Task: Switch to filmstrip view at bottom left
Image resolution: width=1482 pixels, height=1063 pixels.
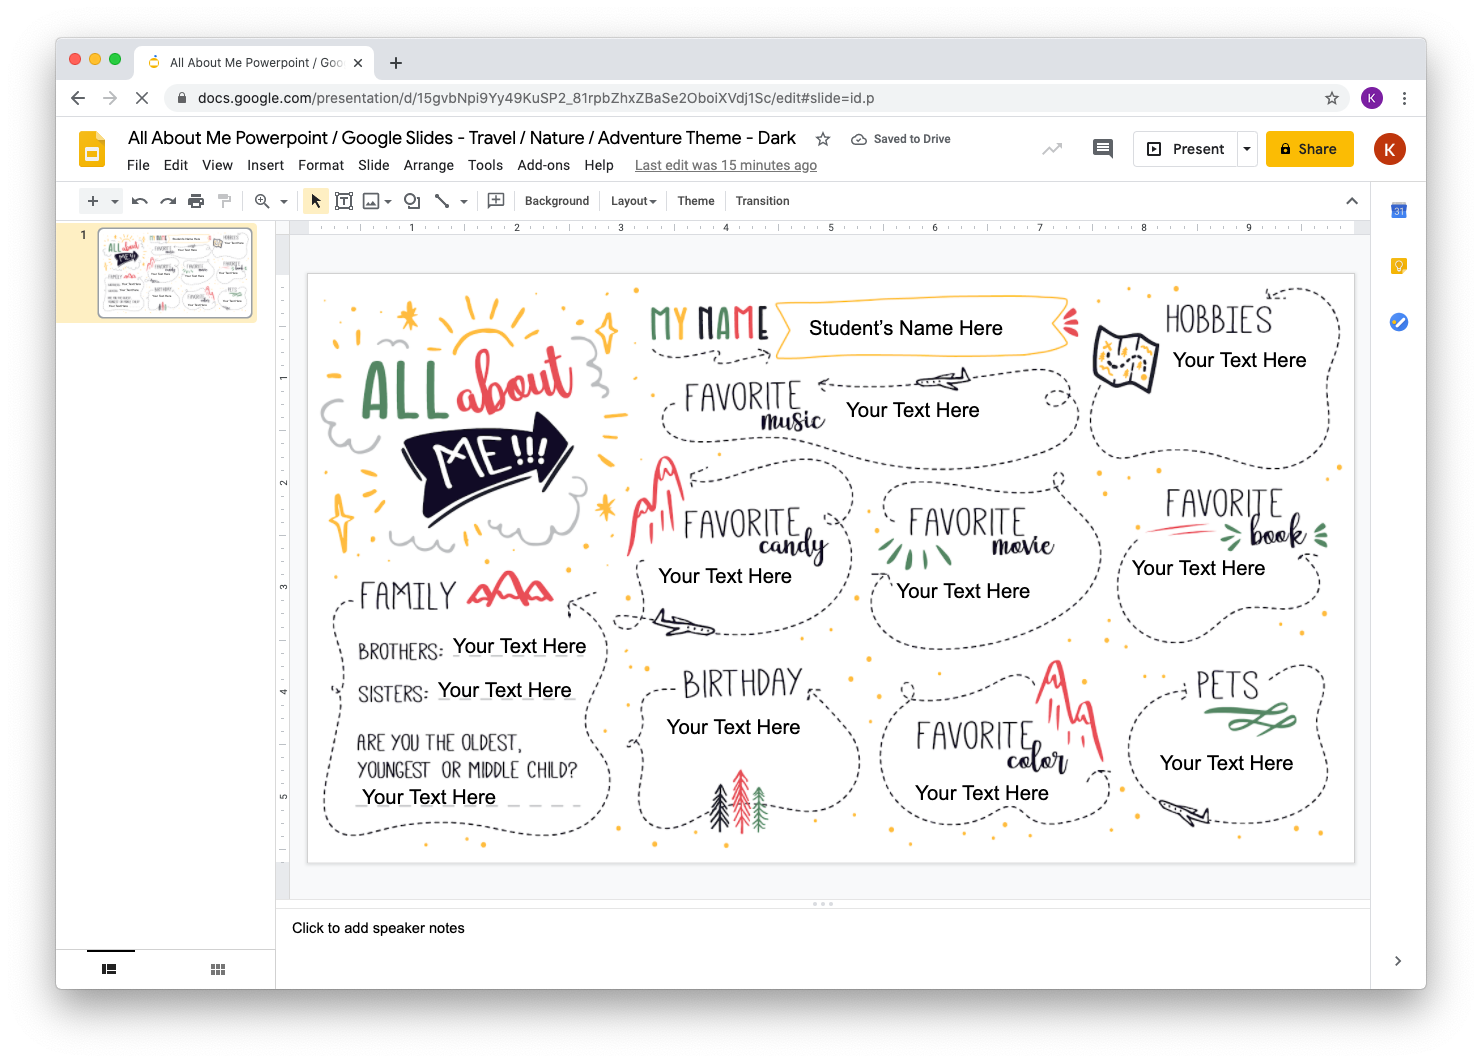Action: [110, 968]
